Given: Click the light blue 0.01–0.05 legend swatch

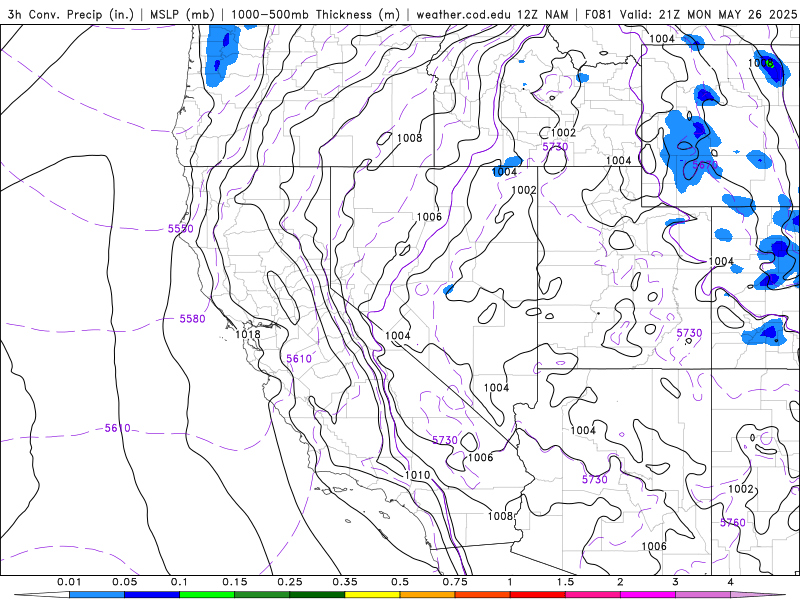Looking at the screenshot, I should tap(97, 595).
